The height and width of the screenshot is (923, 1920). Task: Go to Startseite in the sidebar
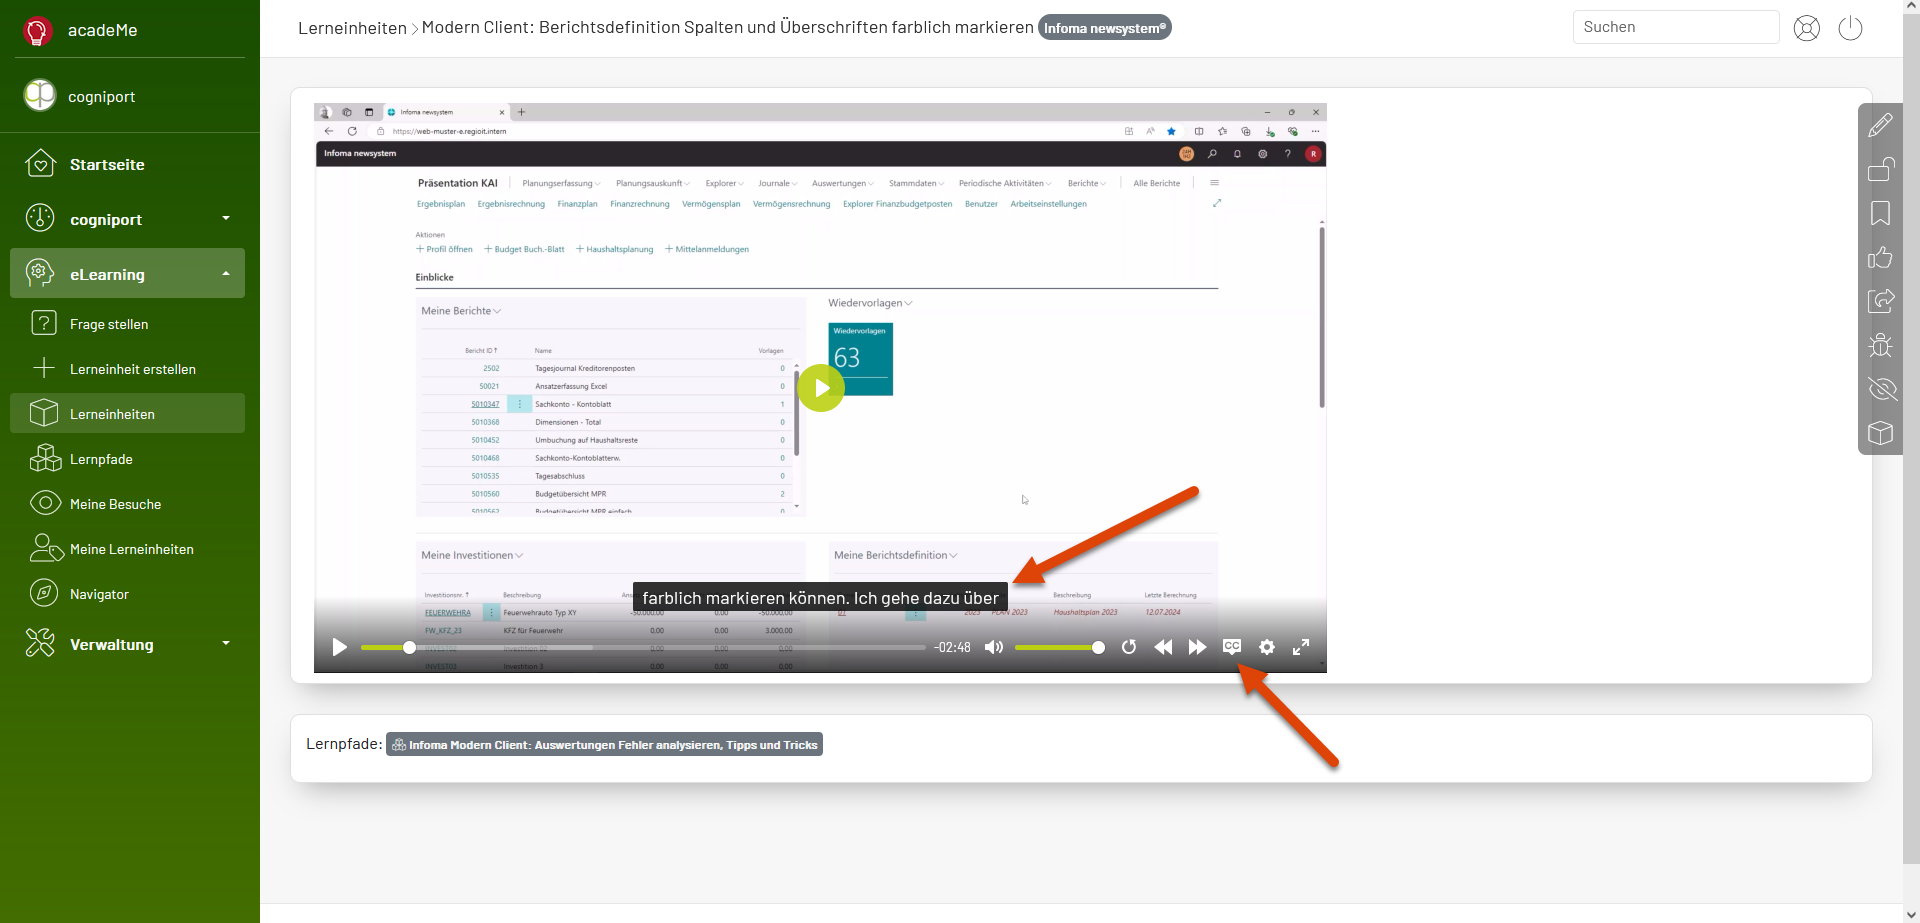click(x=107, y=165)
